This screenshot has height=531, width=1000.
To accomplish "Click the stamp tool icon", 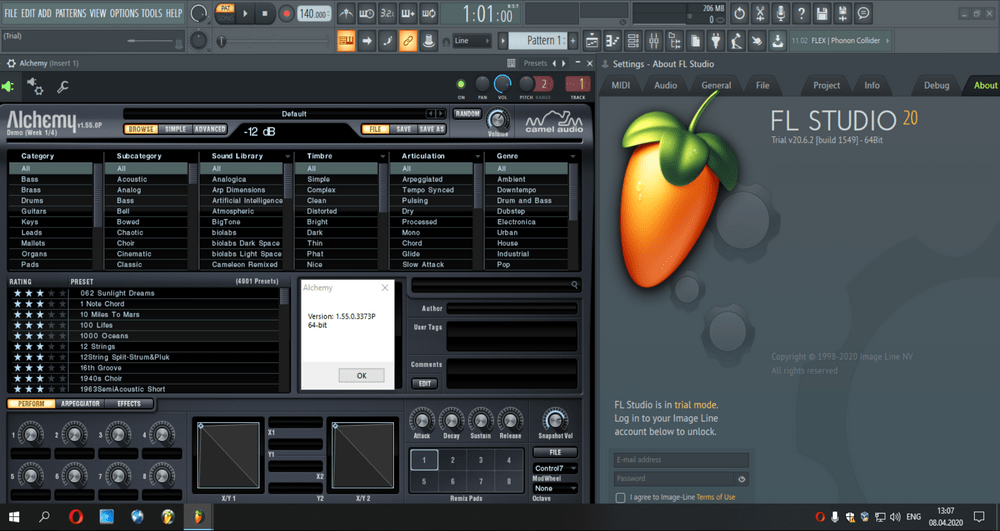I will pyautogui.click(x=429, y=41).
